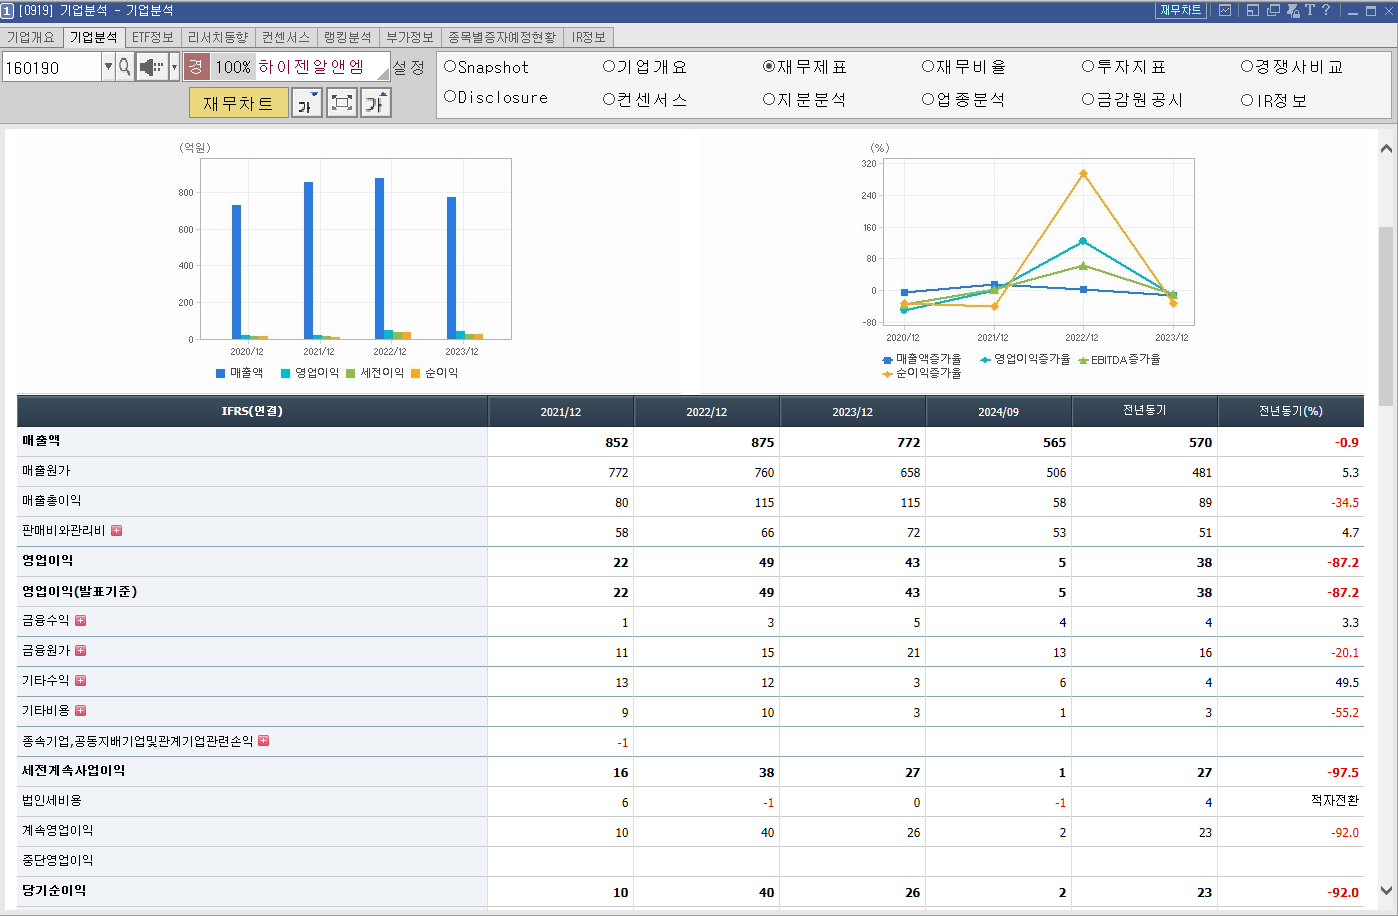This screenshot has height=916, width=1398.
Task: Click the 전년동기(%) column header
Action: [1291, 411]
